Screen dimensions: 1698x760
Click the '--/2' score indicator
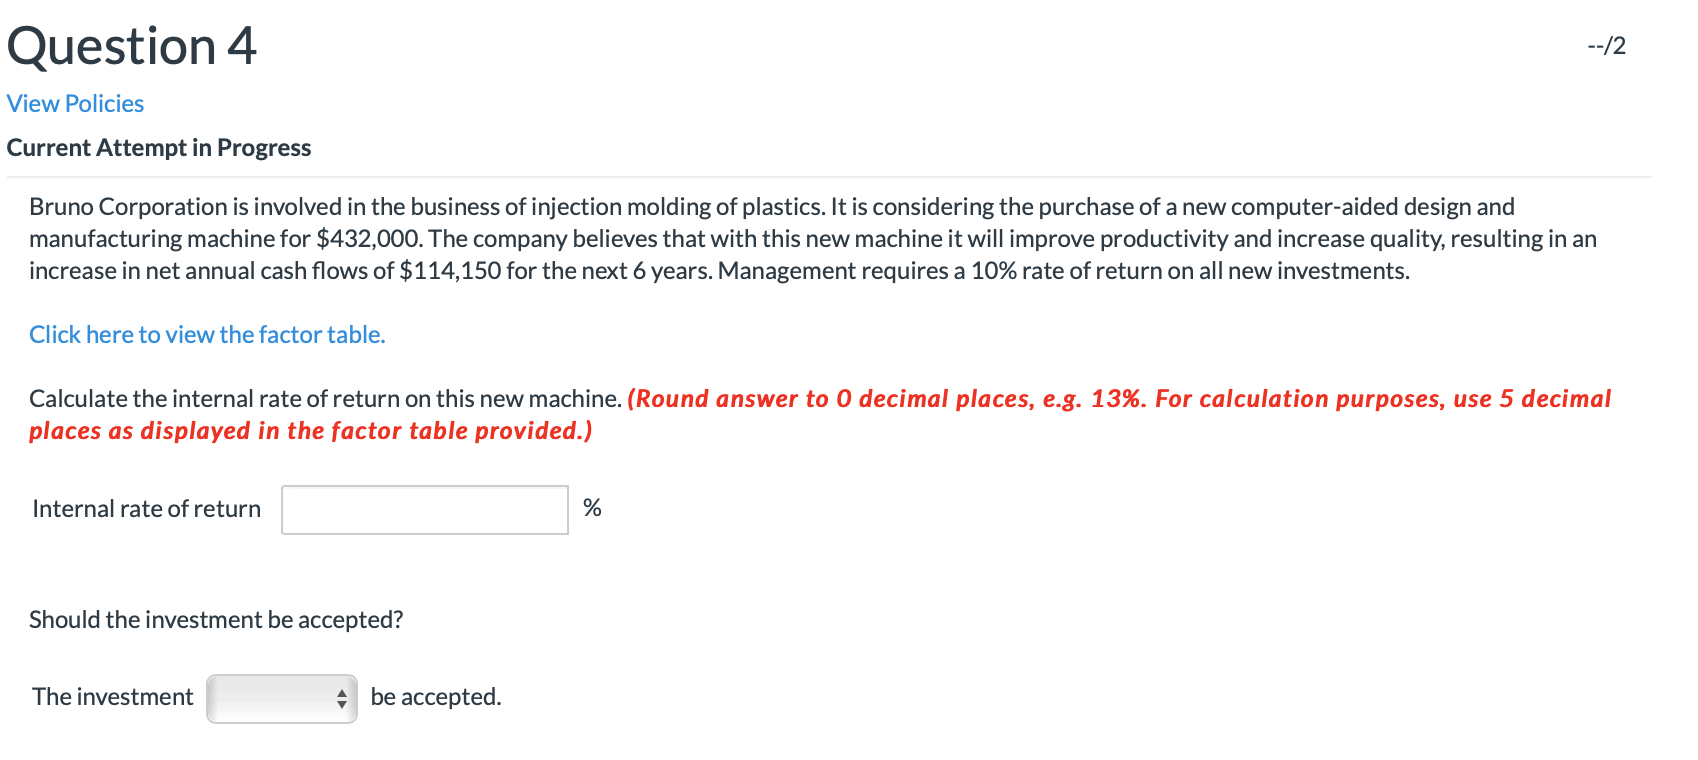point(1606,45)
